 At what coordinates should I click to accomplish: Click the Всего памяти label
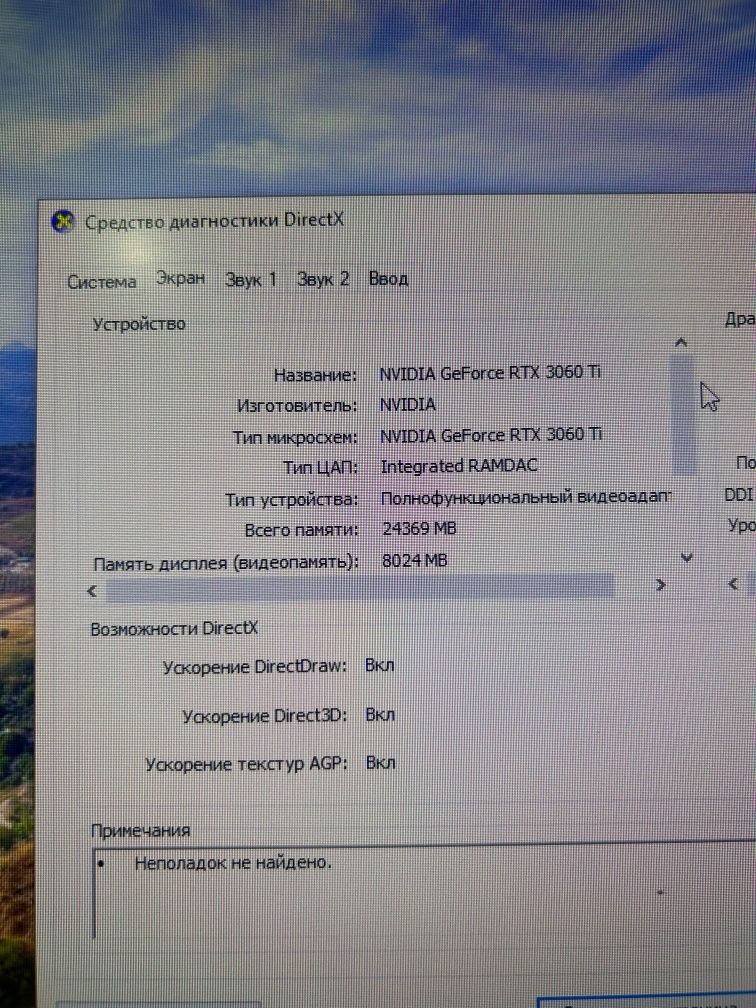click(x=301, y=531)
